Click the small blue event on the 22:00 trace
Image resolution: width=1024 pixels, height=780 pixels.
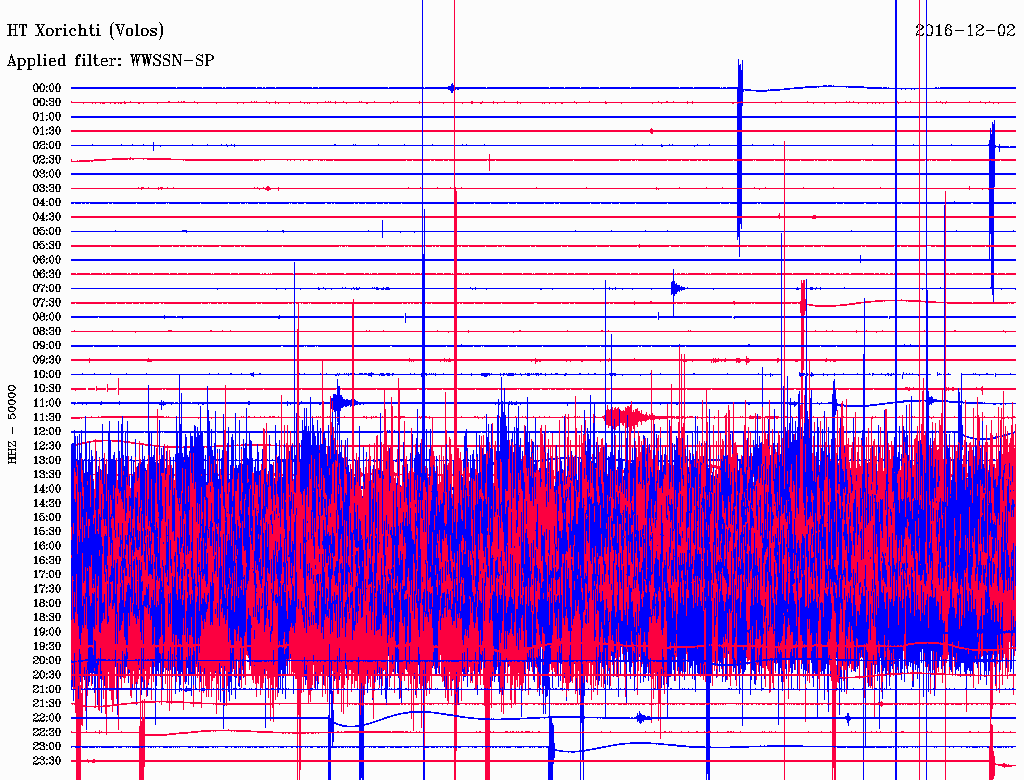pos(641,717)
